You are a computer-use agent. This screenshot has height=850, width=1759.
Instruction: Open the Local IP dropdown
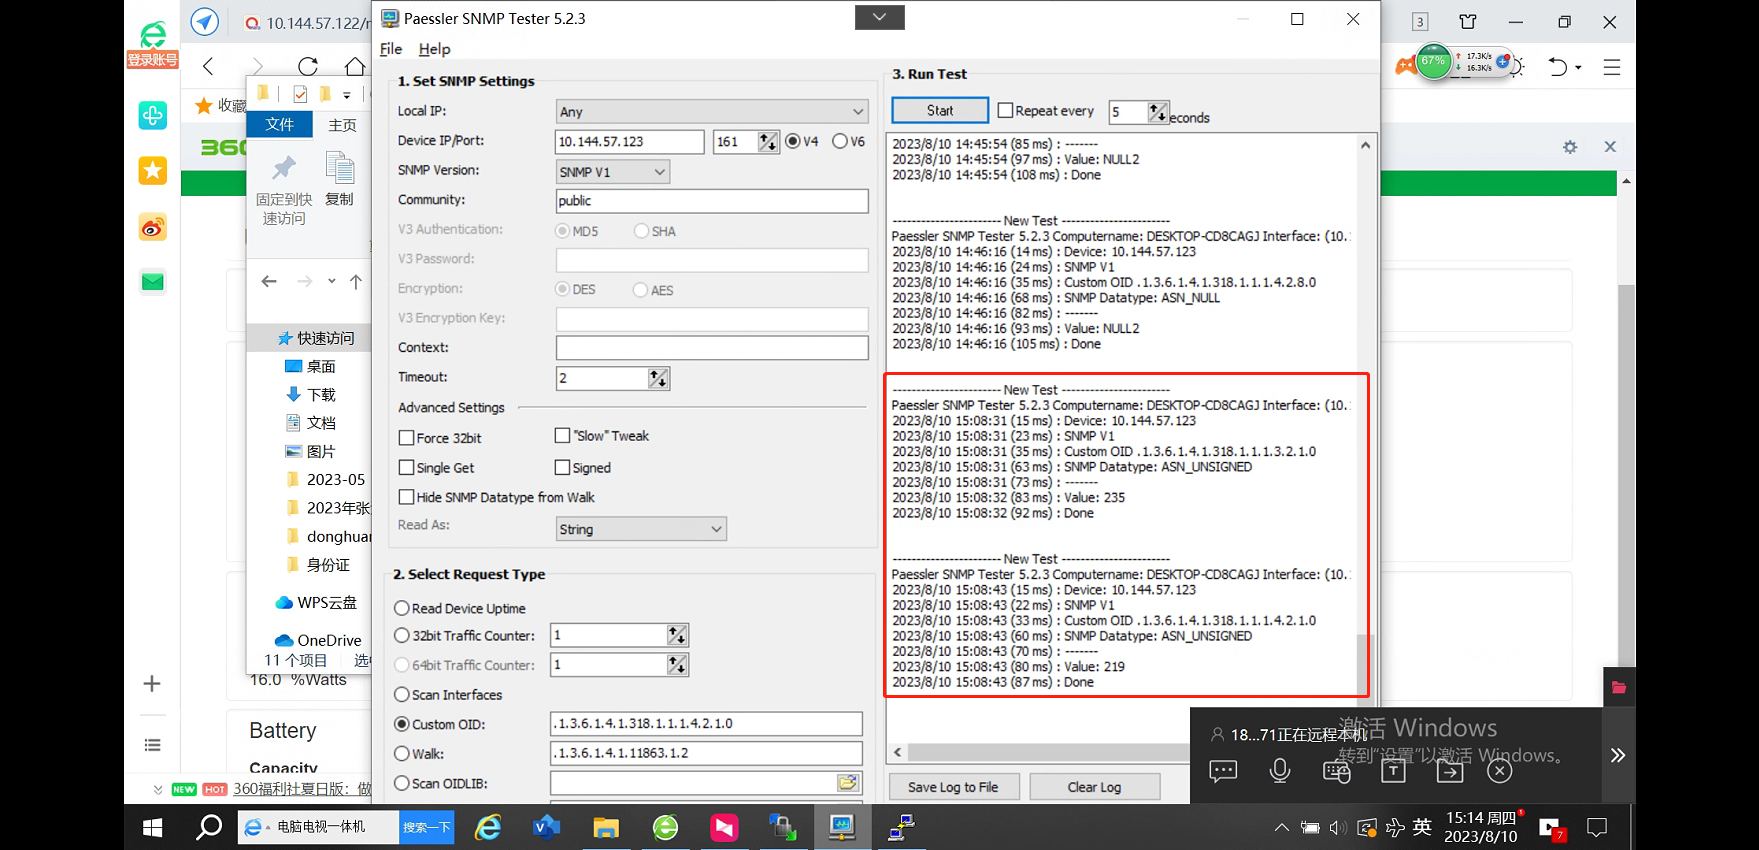712,111
